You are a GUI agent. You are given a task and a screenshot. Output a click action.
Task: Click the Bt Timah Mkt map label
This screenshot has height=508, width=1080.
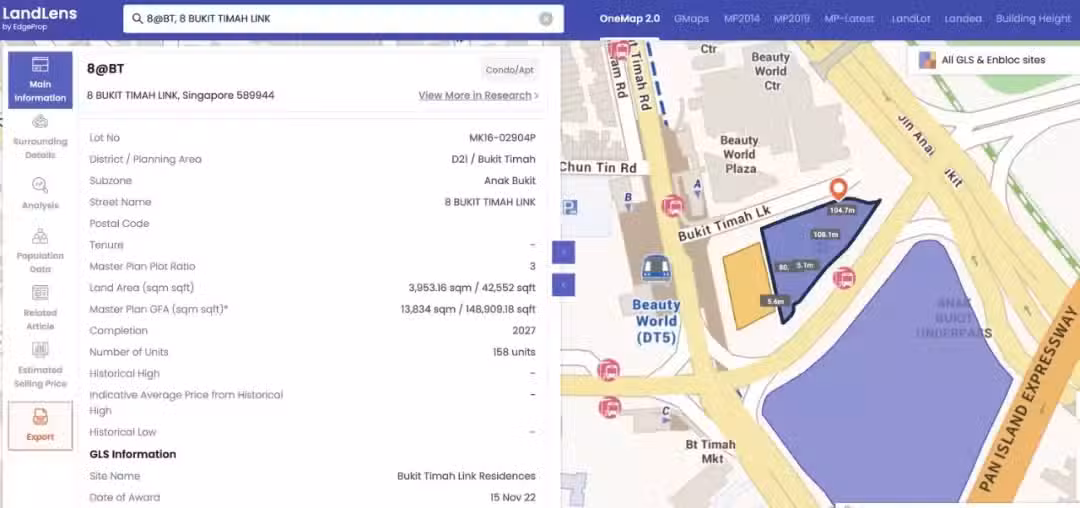pos(710,451)
